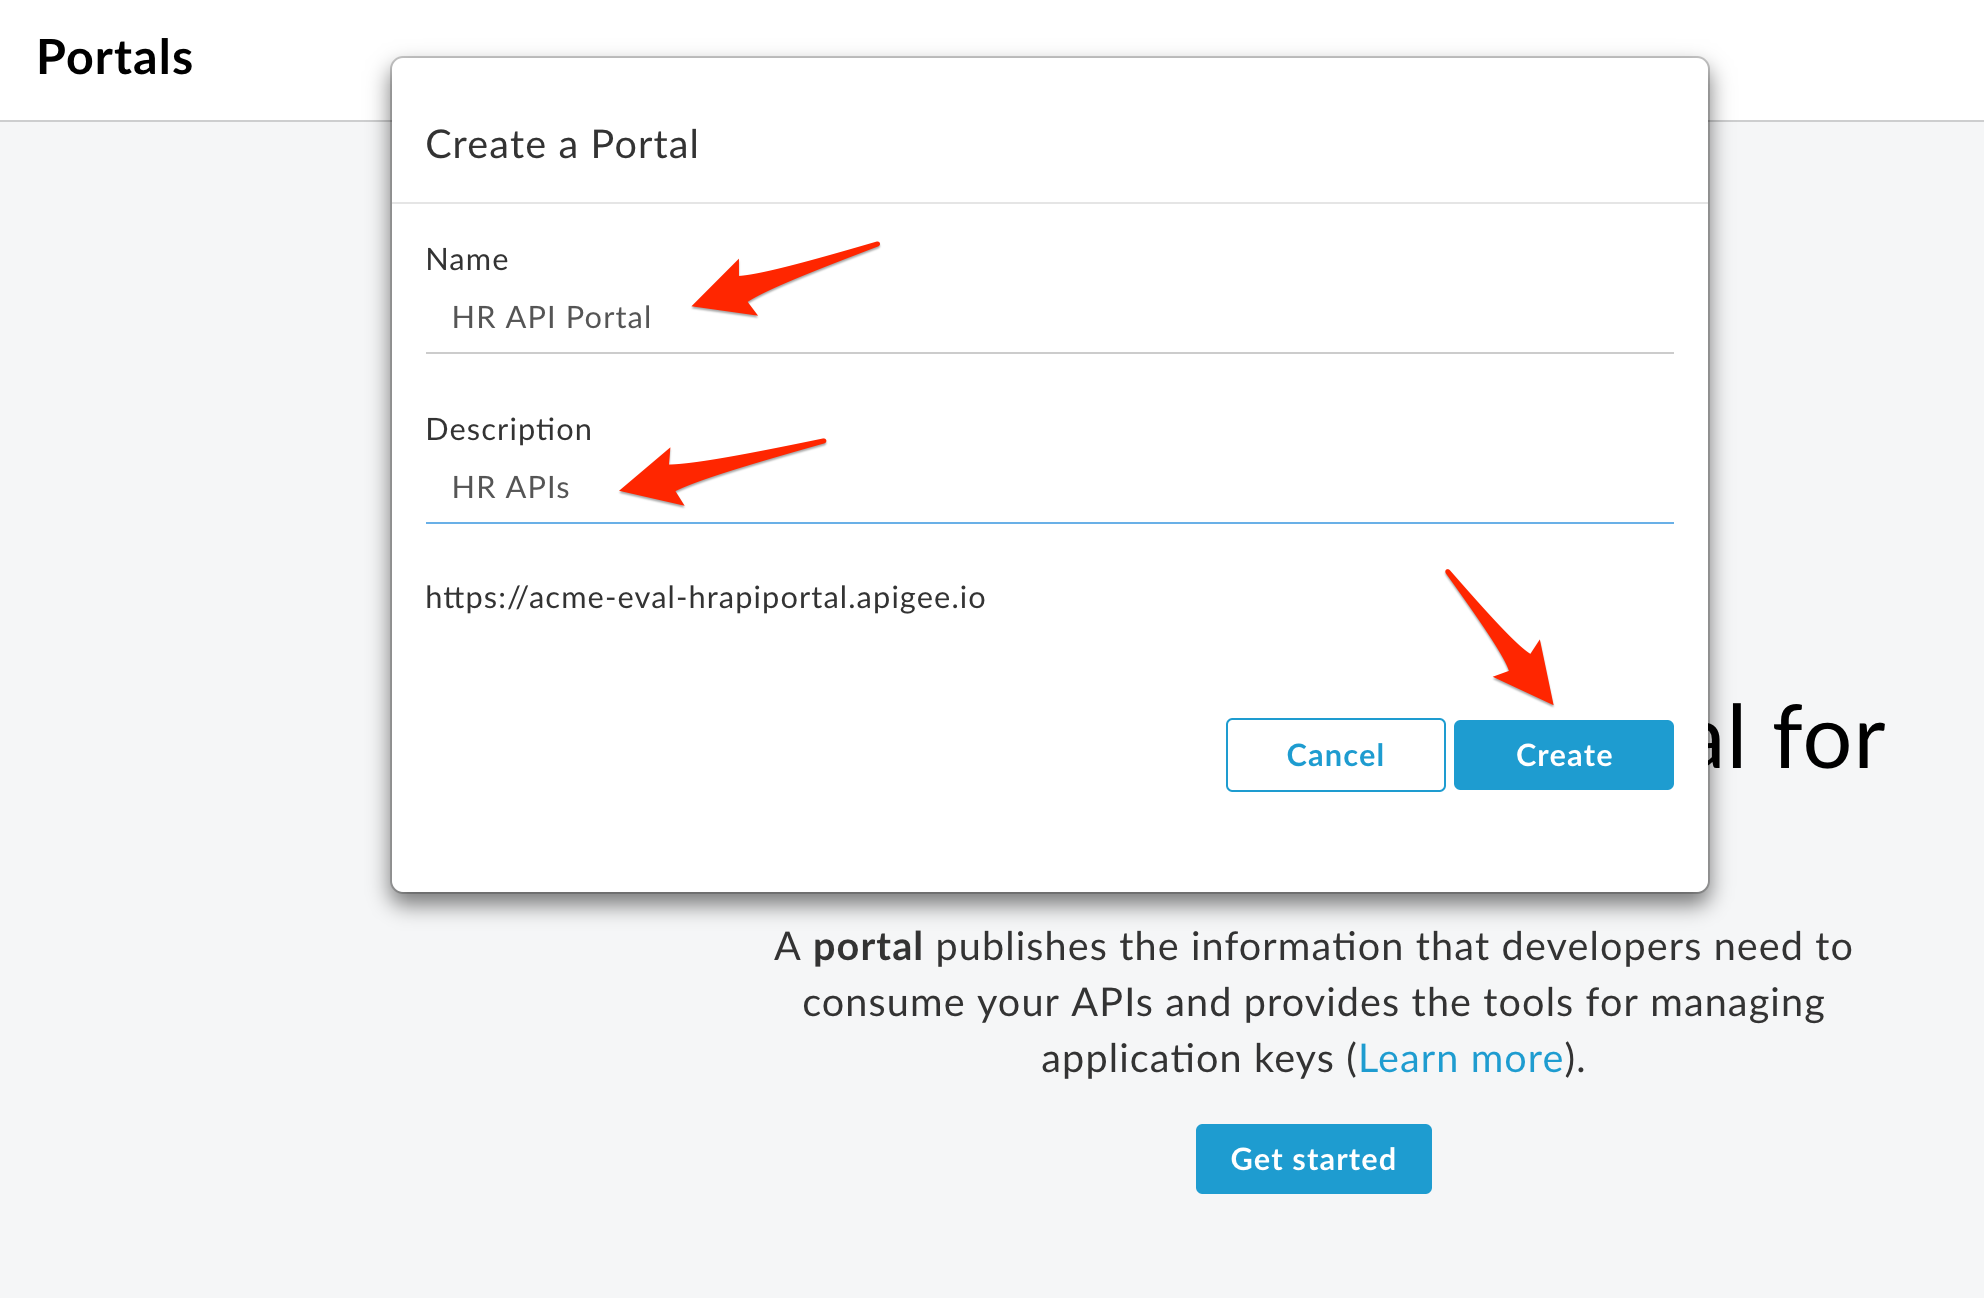Select the acme-eval-hrapiportal.apigee.io URL text
This screenshot has height=1298, width=1984.
[705, 598]
